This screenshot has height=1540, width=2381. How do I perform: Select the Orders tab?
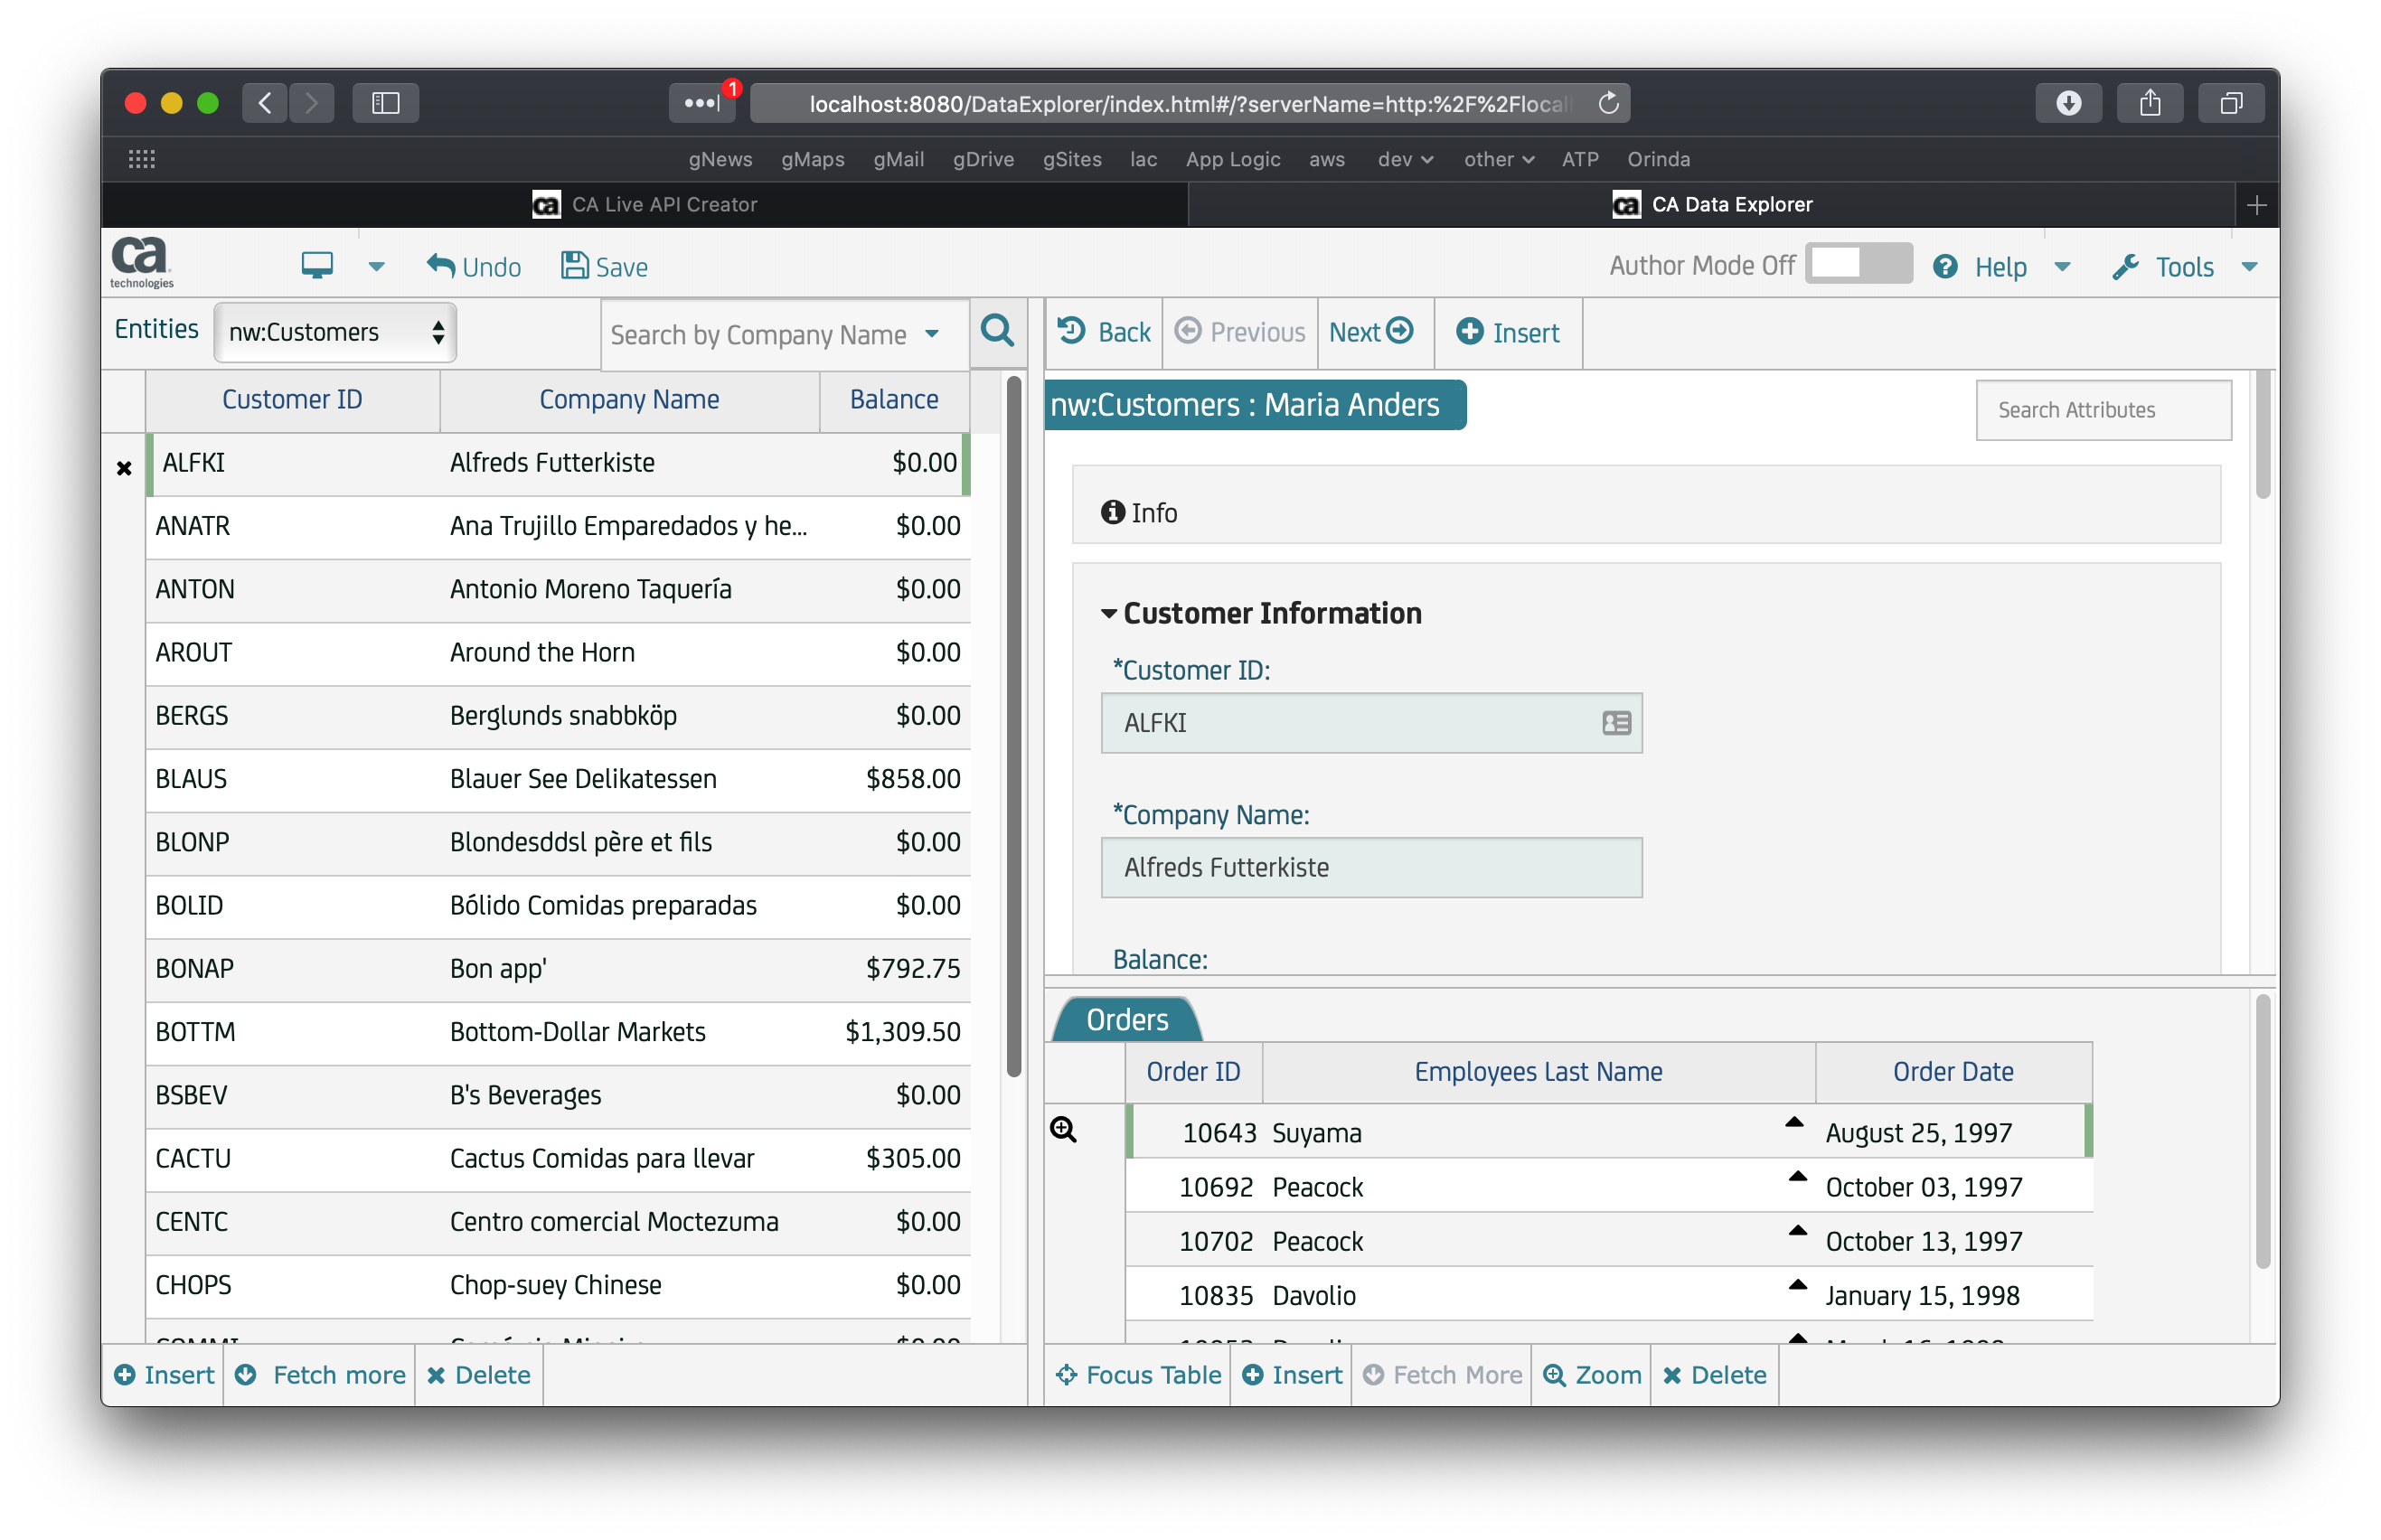(1127, 1020)
